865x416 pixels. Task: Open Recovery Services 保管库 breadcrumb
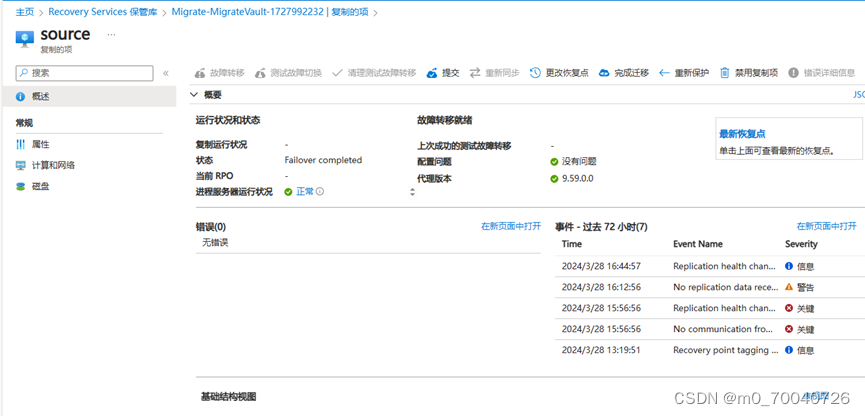pos(103,12)
